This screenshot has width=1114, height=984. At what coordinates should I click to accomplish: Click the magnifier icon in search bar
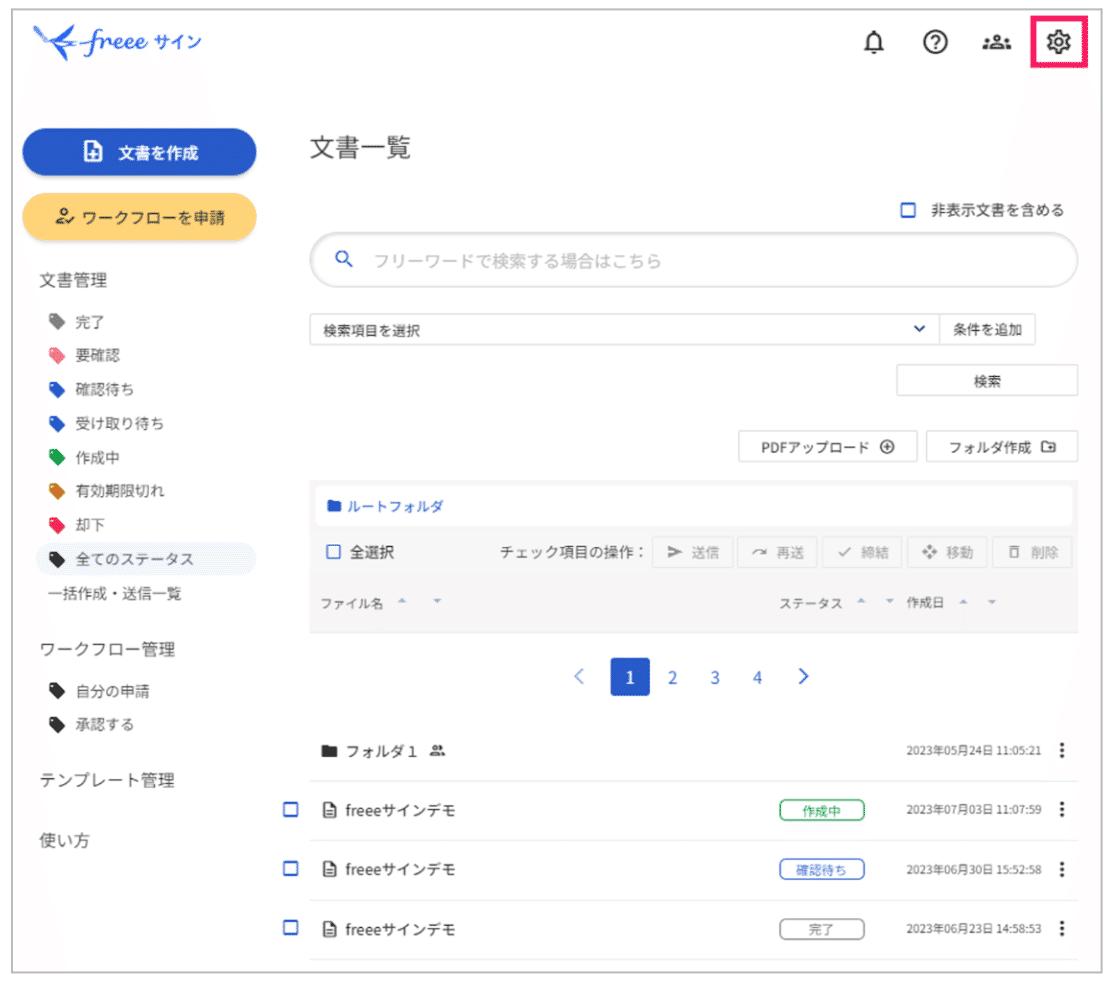click(x=344, y=259)
